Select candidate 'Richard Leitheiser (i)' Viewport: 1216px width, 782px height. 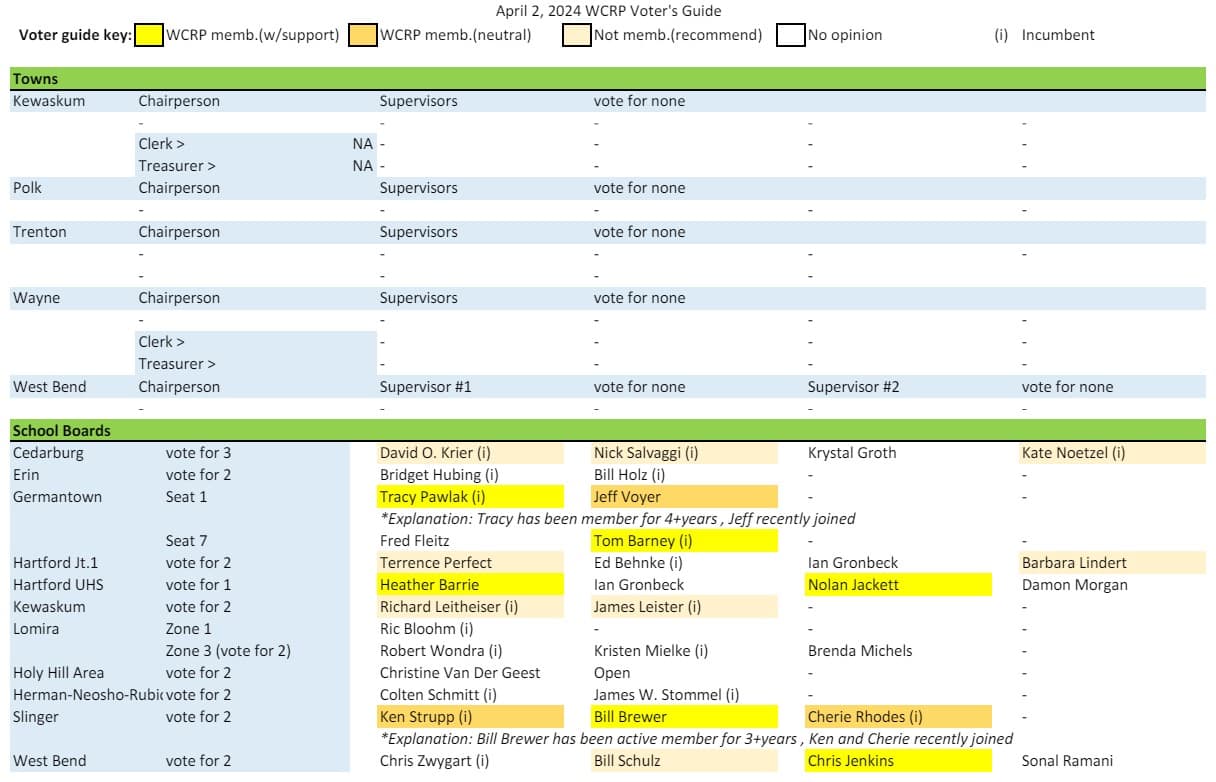click(x=471, y=606)
